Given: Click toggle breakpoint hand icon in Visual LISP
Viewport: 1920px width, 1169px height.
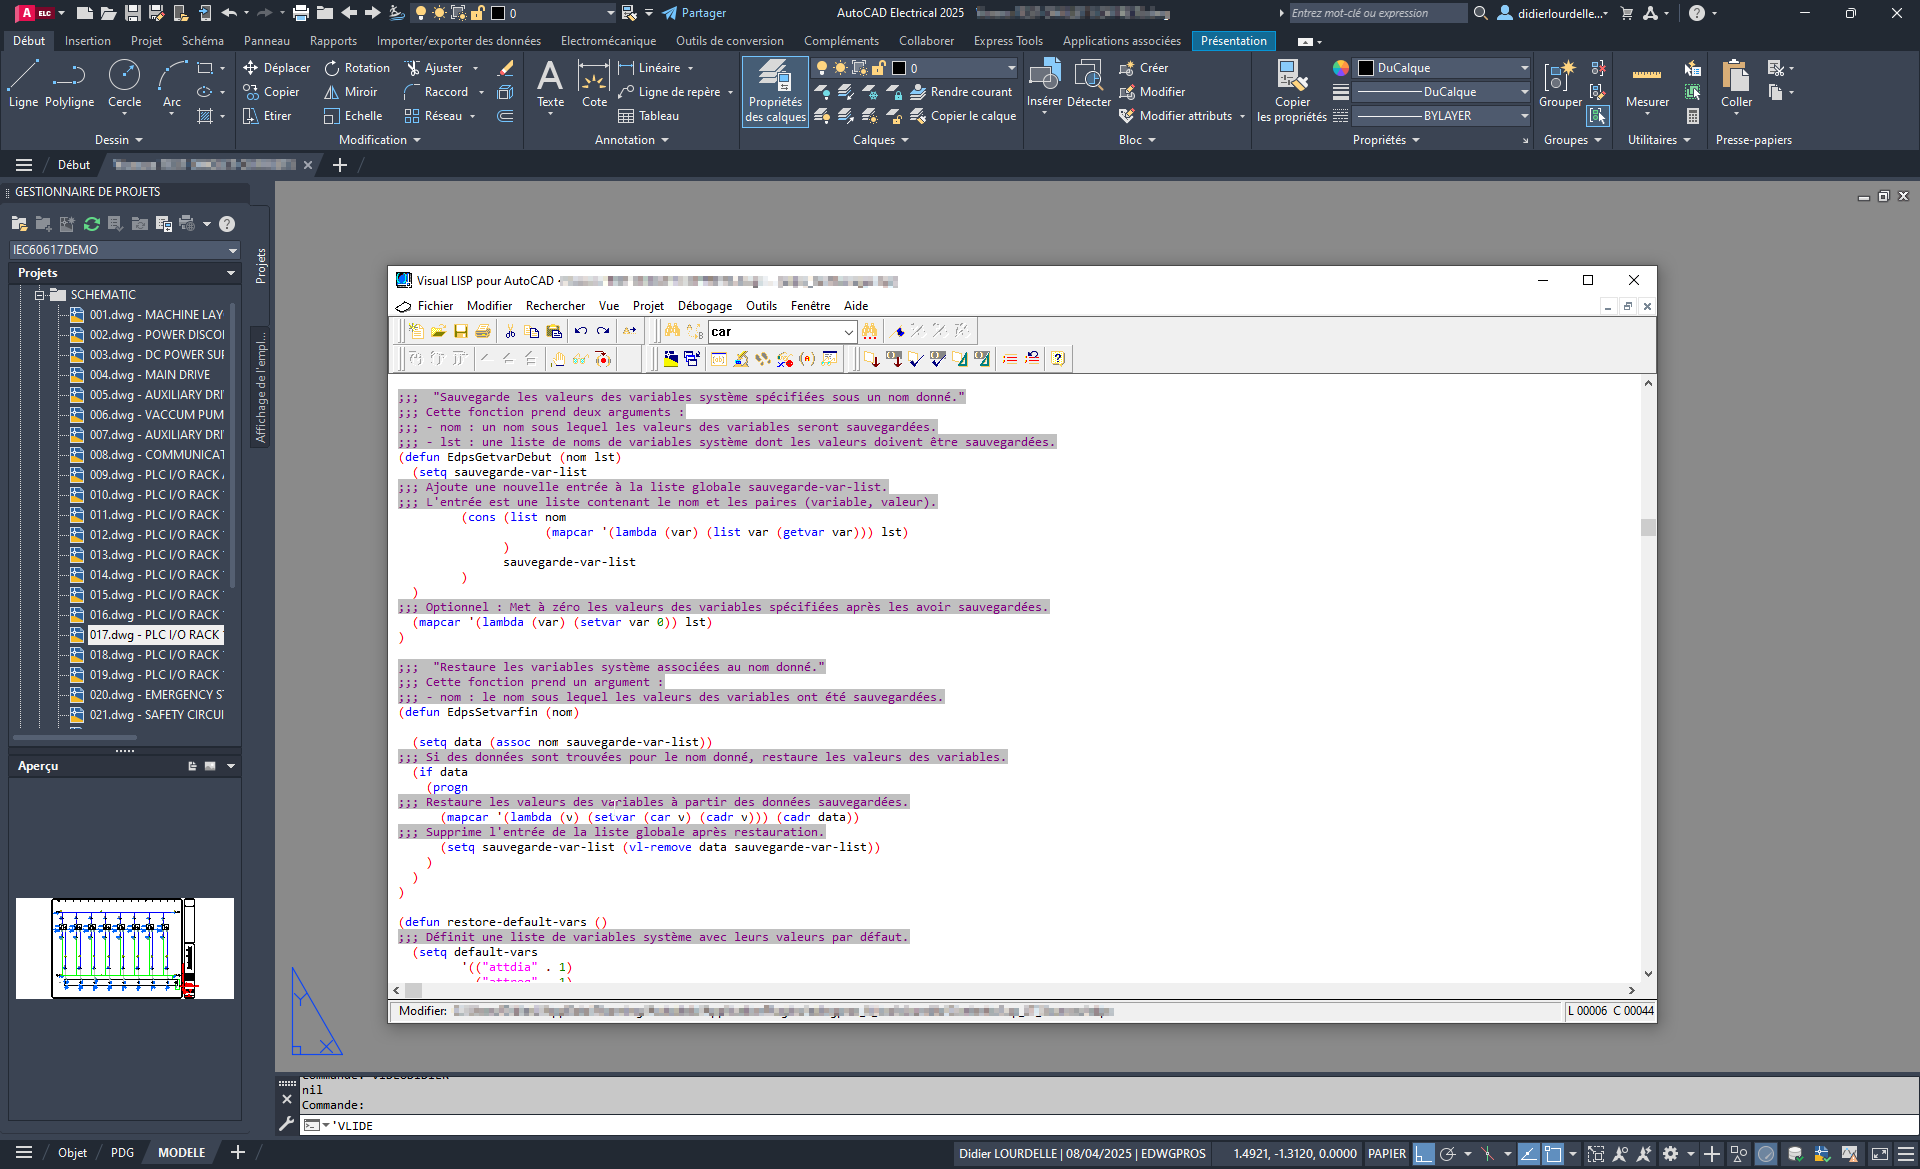Looking at the screenshot, I should pos(558,358).
